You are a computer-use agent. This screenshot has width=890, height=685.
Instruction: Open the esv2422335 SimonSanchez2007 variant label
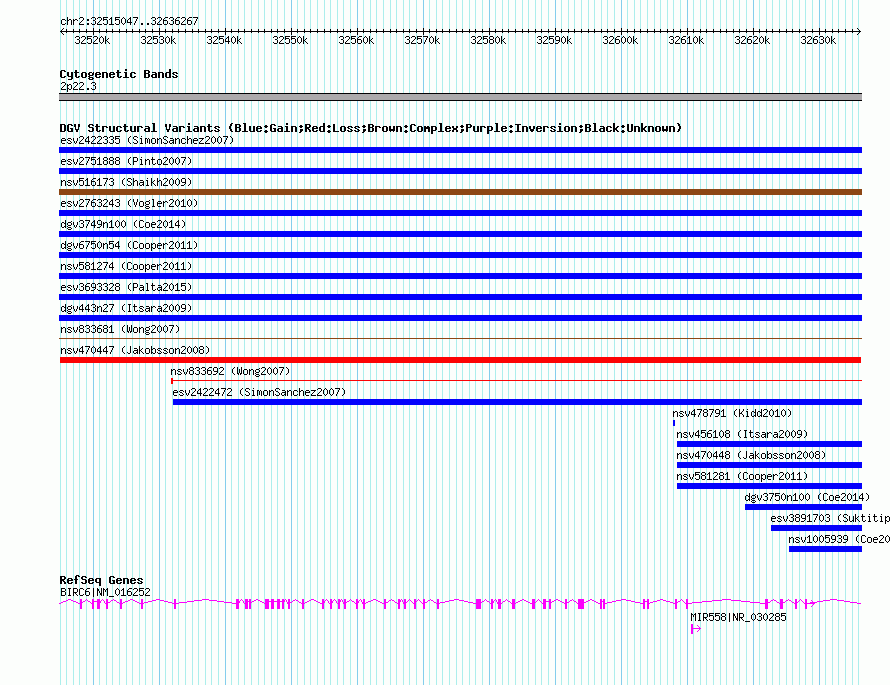[x=146, y=140]
